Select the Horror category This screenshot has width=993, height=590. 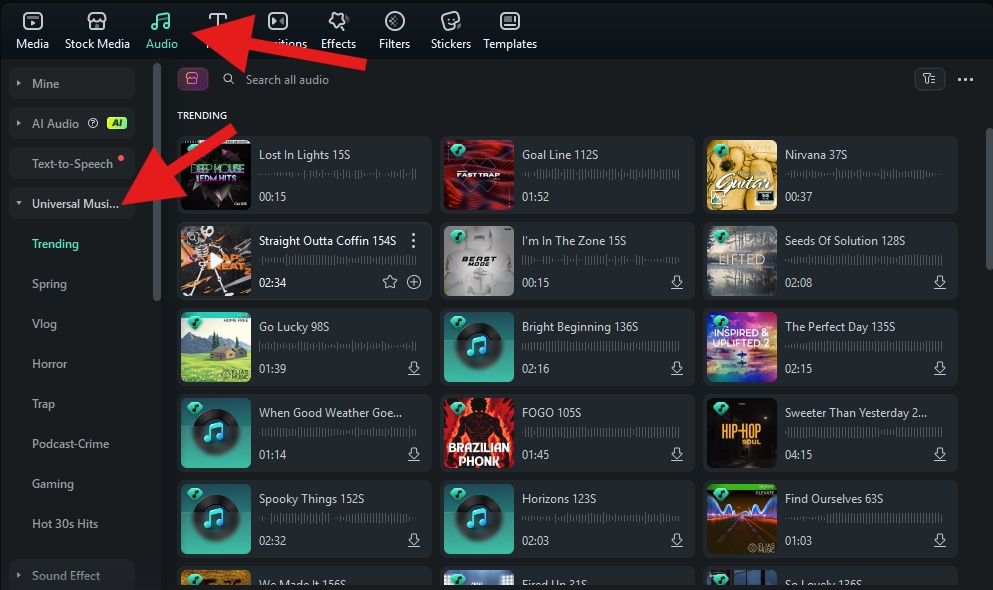(49, 363)
